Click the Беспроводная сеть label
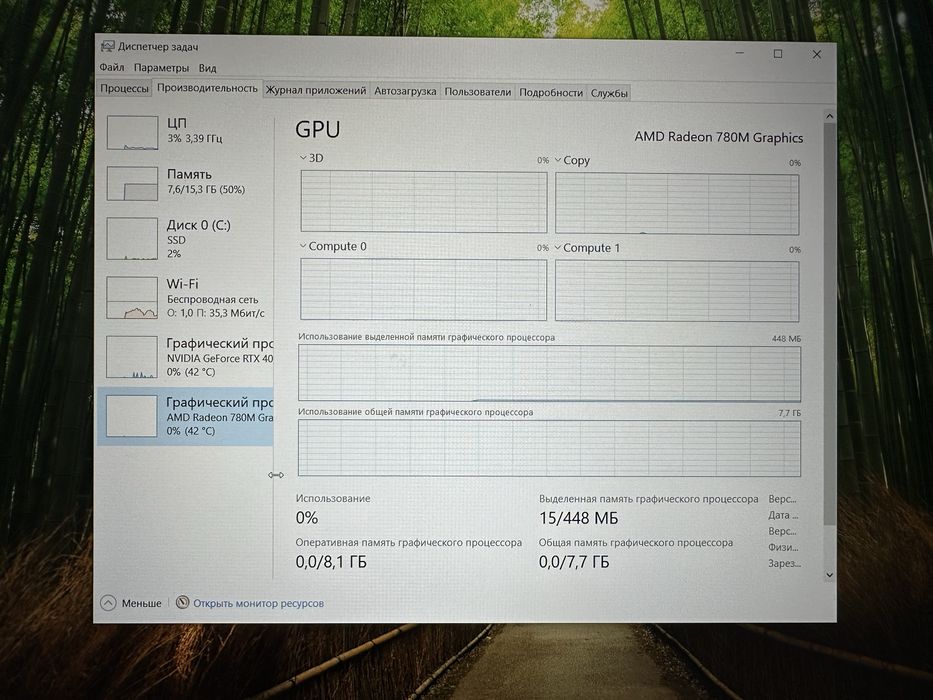The image size is (933, 700). (x=212, y=299)
